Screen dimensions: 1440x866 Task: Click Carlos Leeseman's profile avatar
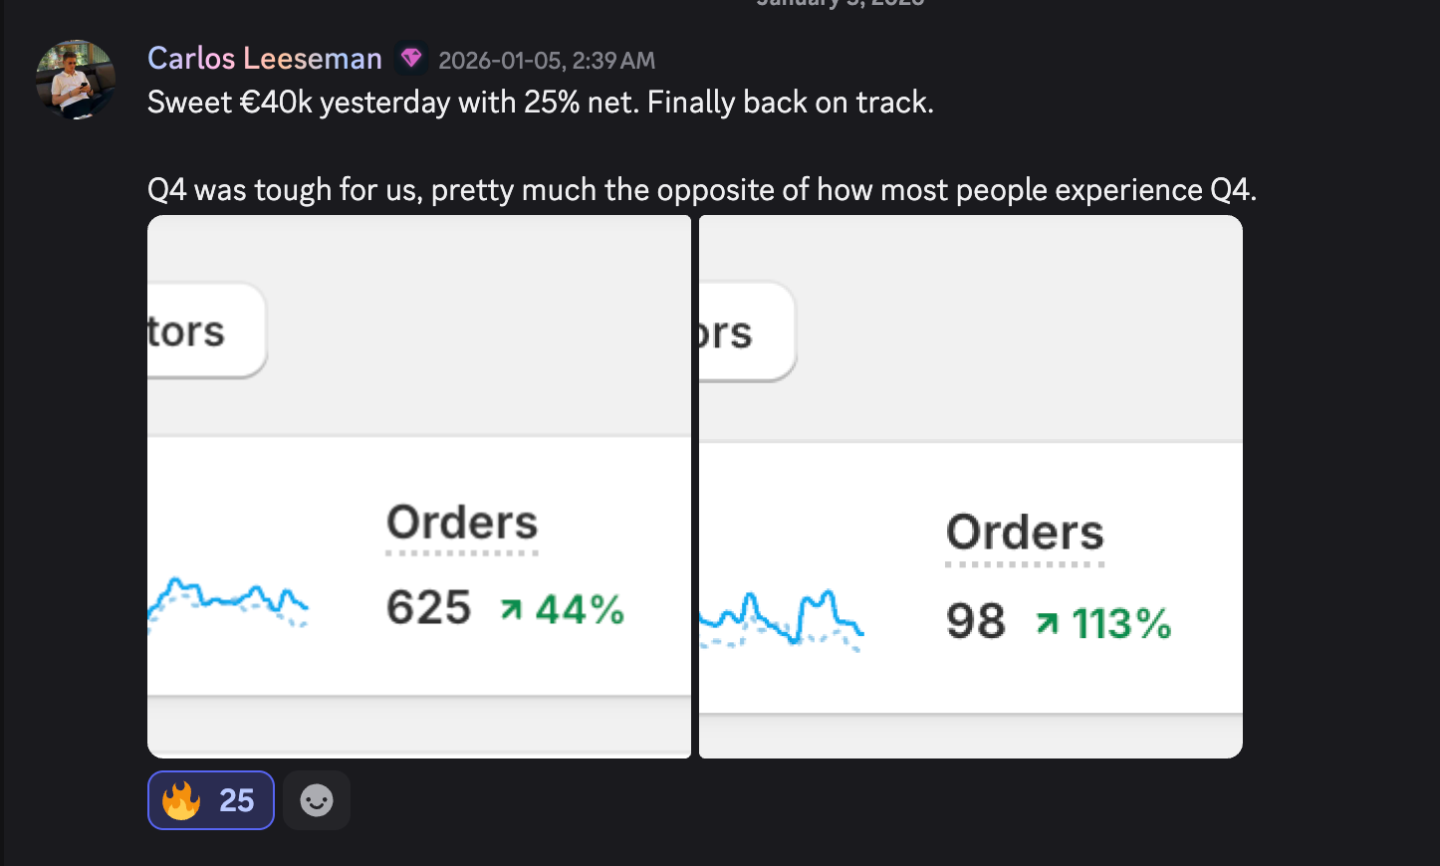76,80
